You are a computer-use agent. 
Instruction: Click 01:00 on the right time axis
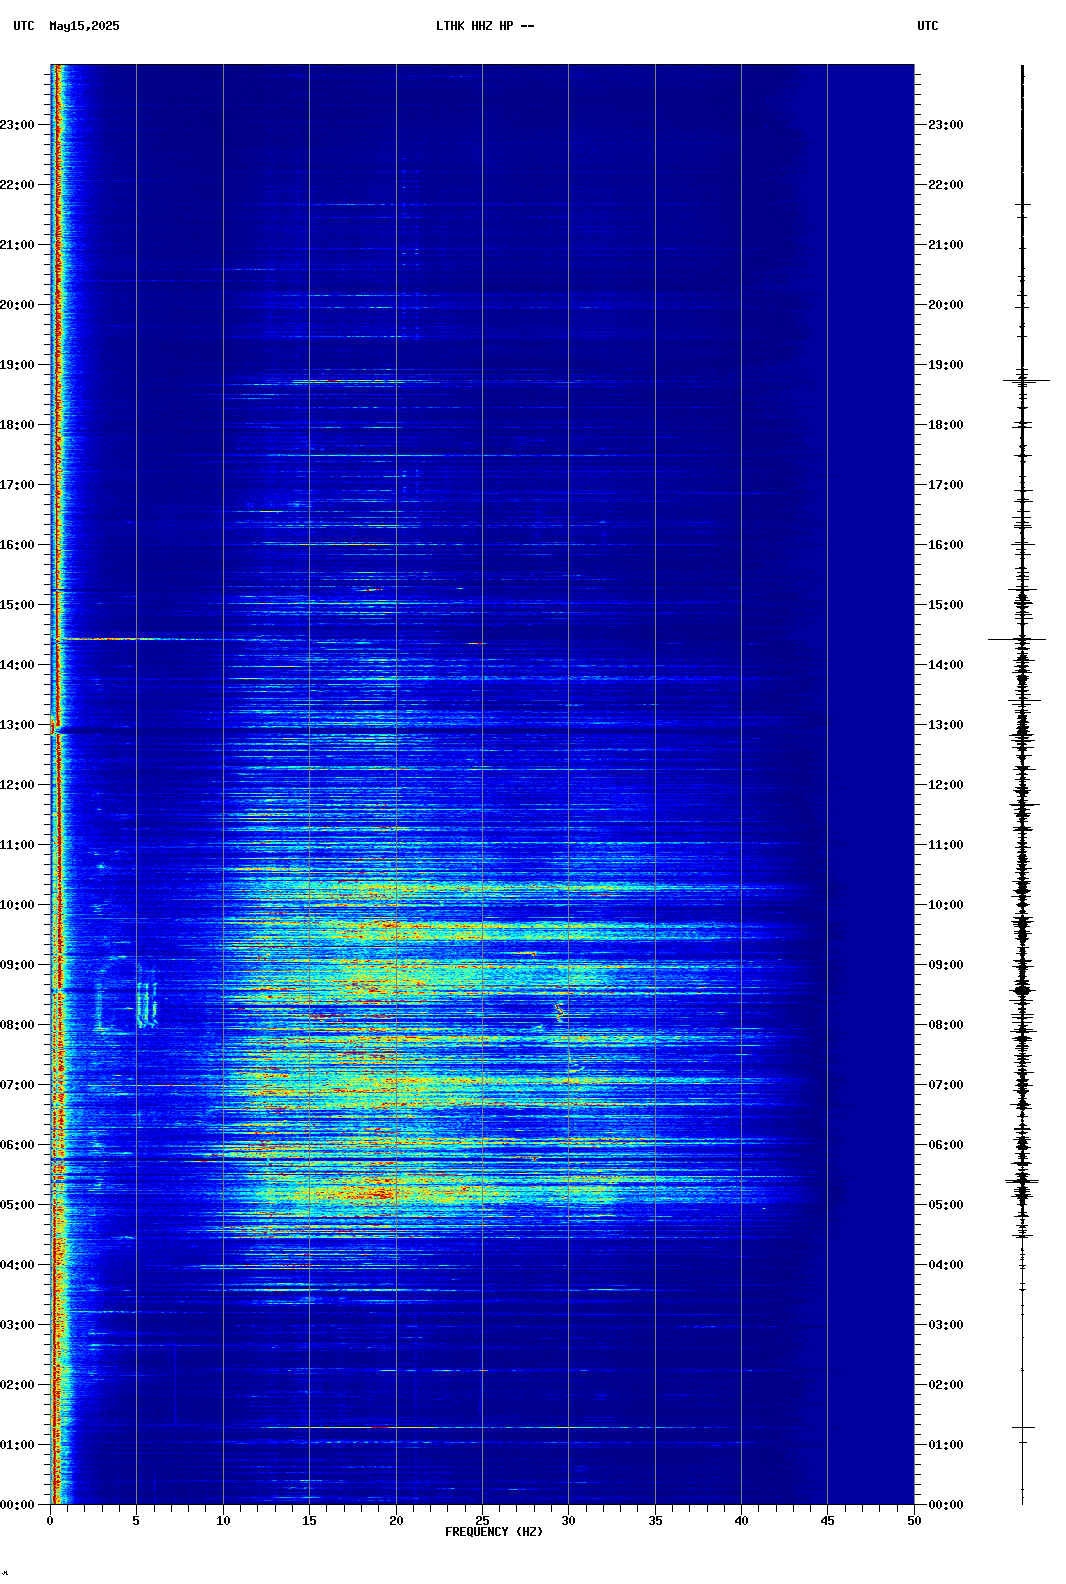946,1445
